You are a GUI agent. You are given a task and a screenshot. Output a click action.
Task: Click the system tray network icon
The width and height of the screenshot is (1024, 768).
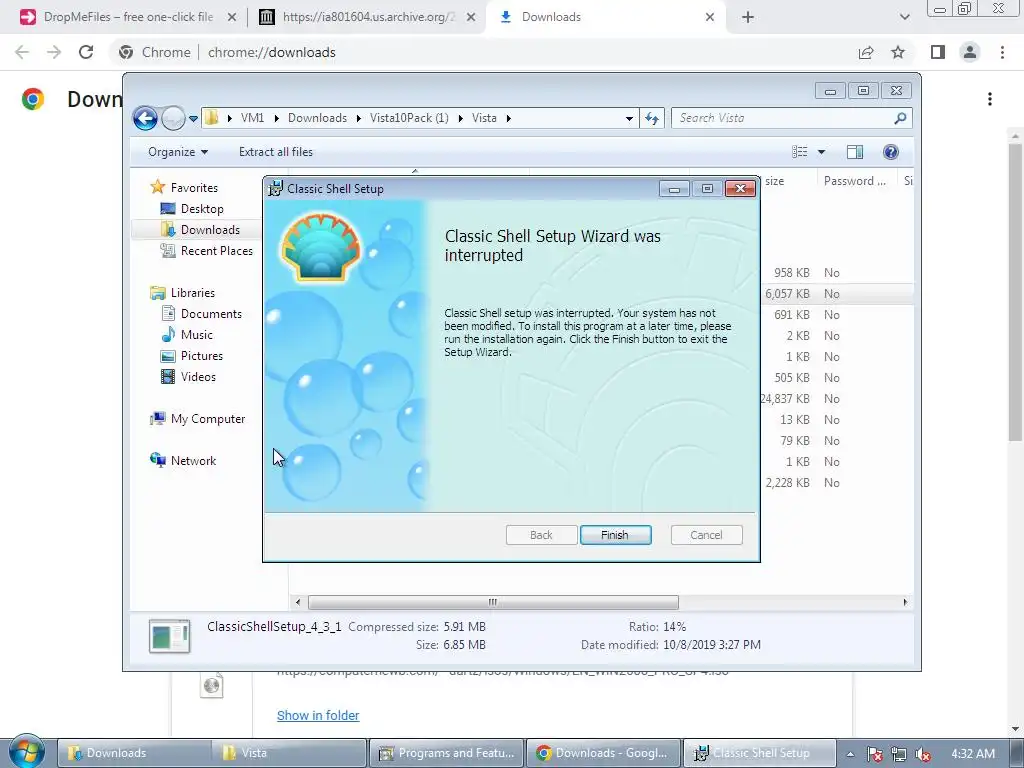899,754
